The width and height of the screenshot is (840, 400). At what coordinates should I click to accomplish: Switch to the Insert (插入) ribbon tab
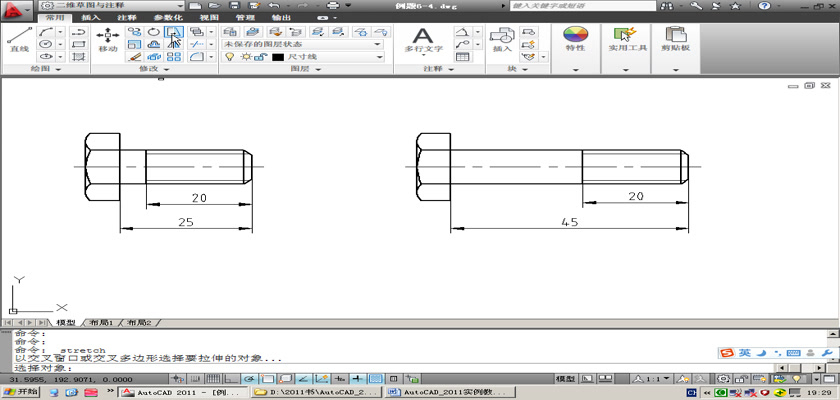tap(90, 18)
